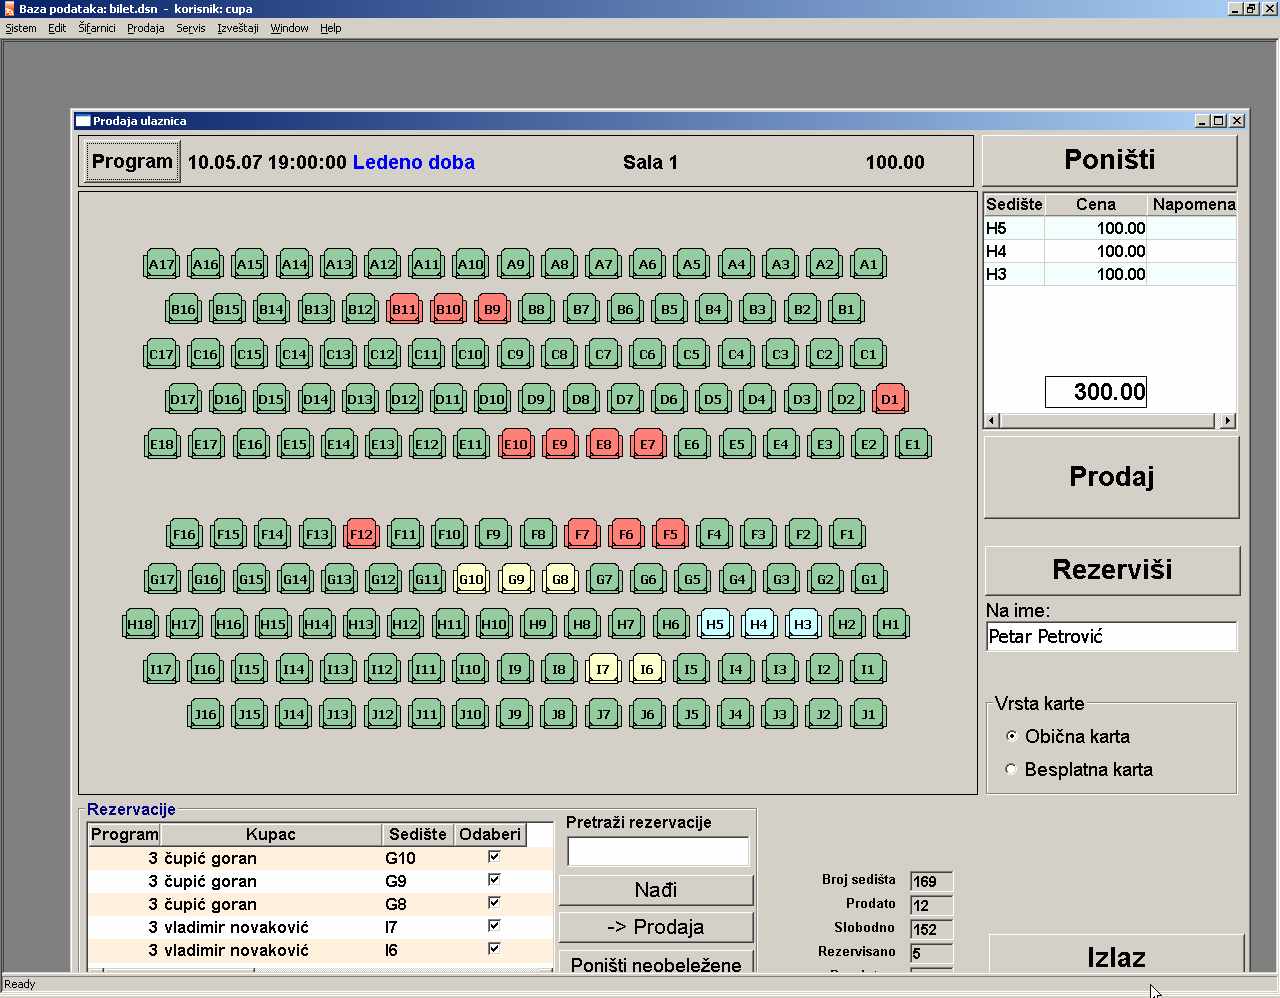Select seat D17 in row D

point(183,400)
